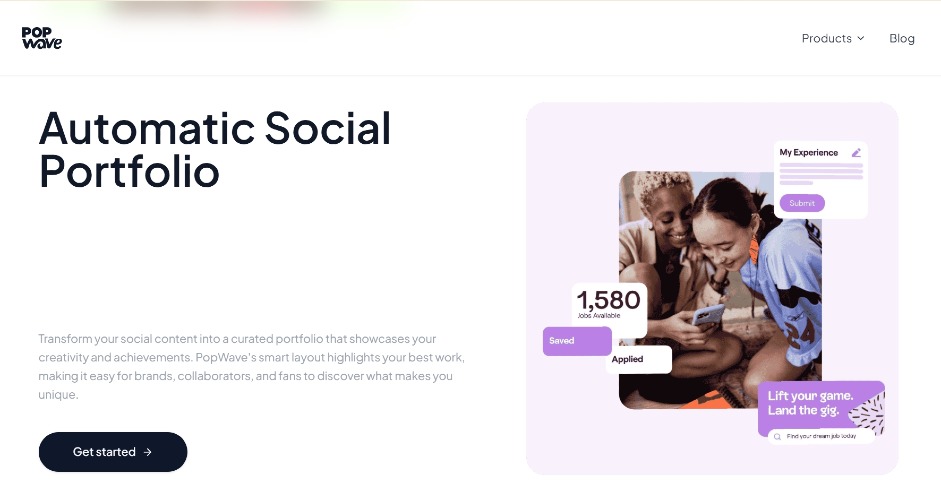Click the description paragraph about PopWave's smart layout
The width and height of the screenshot is (941, 500).
pyautogui.click(x=250, y=367)
